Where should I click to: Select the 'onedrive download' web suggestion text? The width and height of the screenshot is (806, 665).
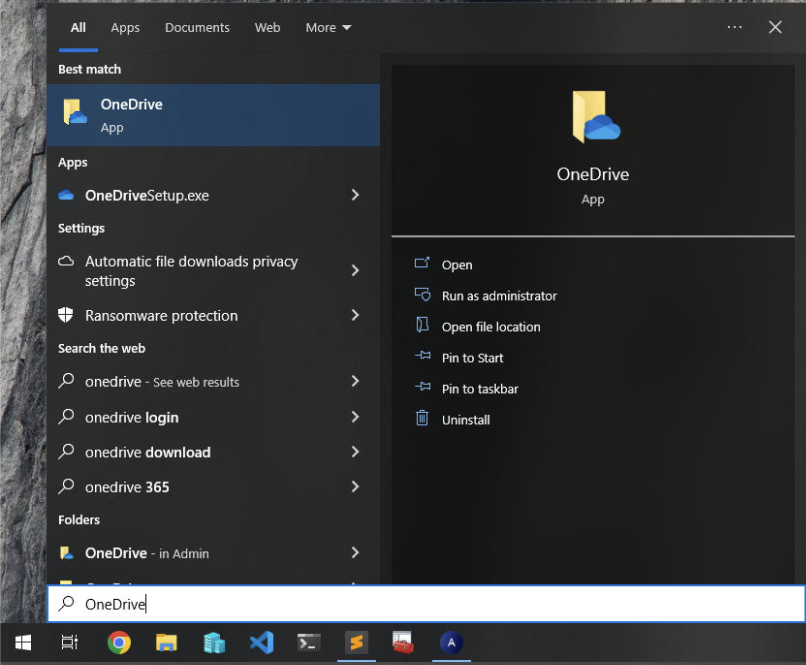(148, 452)
